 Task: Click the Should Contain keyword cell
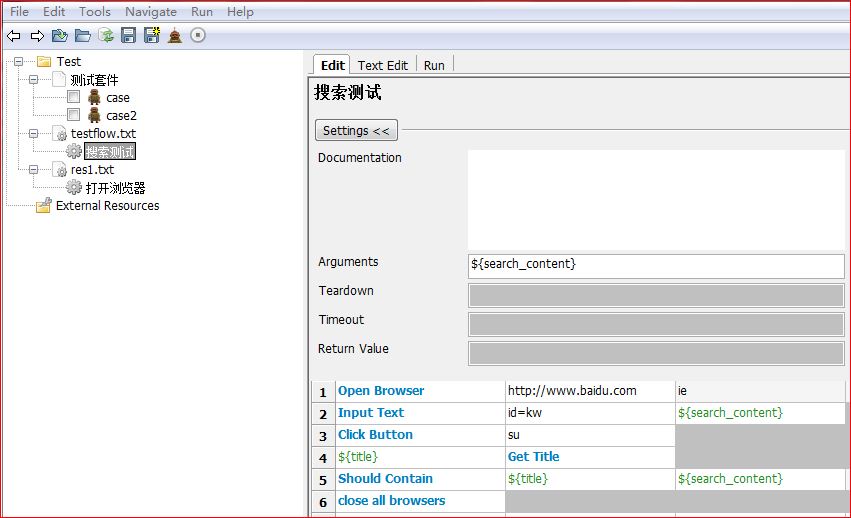421,479
